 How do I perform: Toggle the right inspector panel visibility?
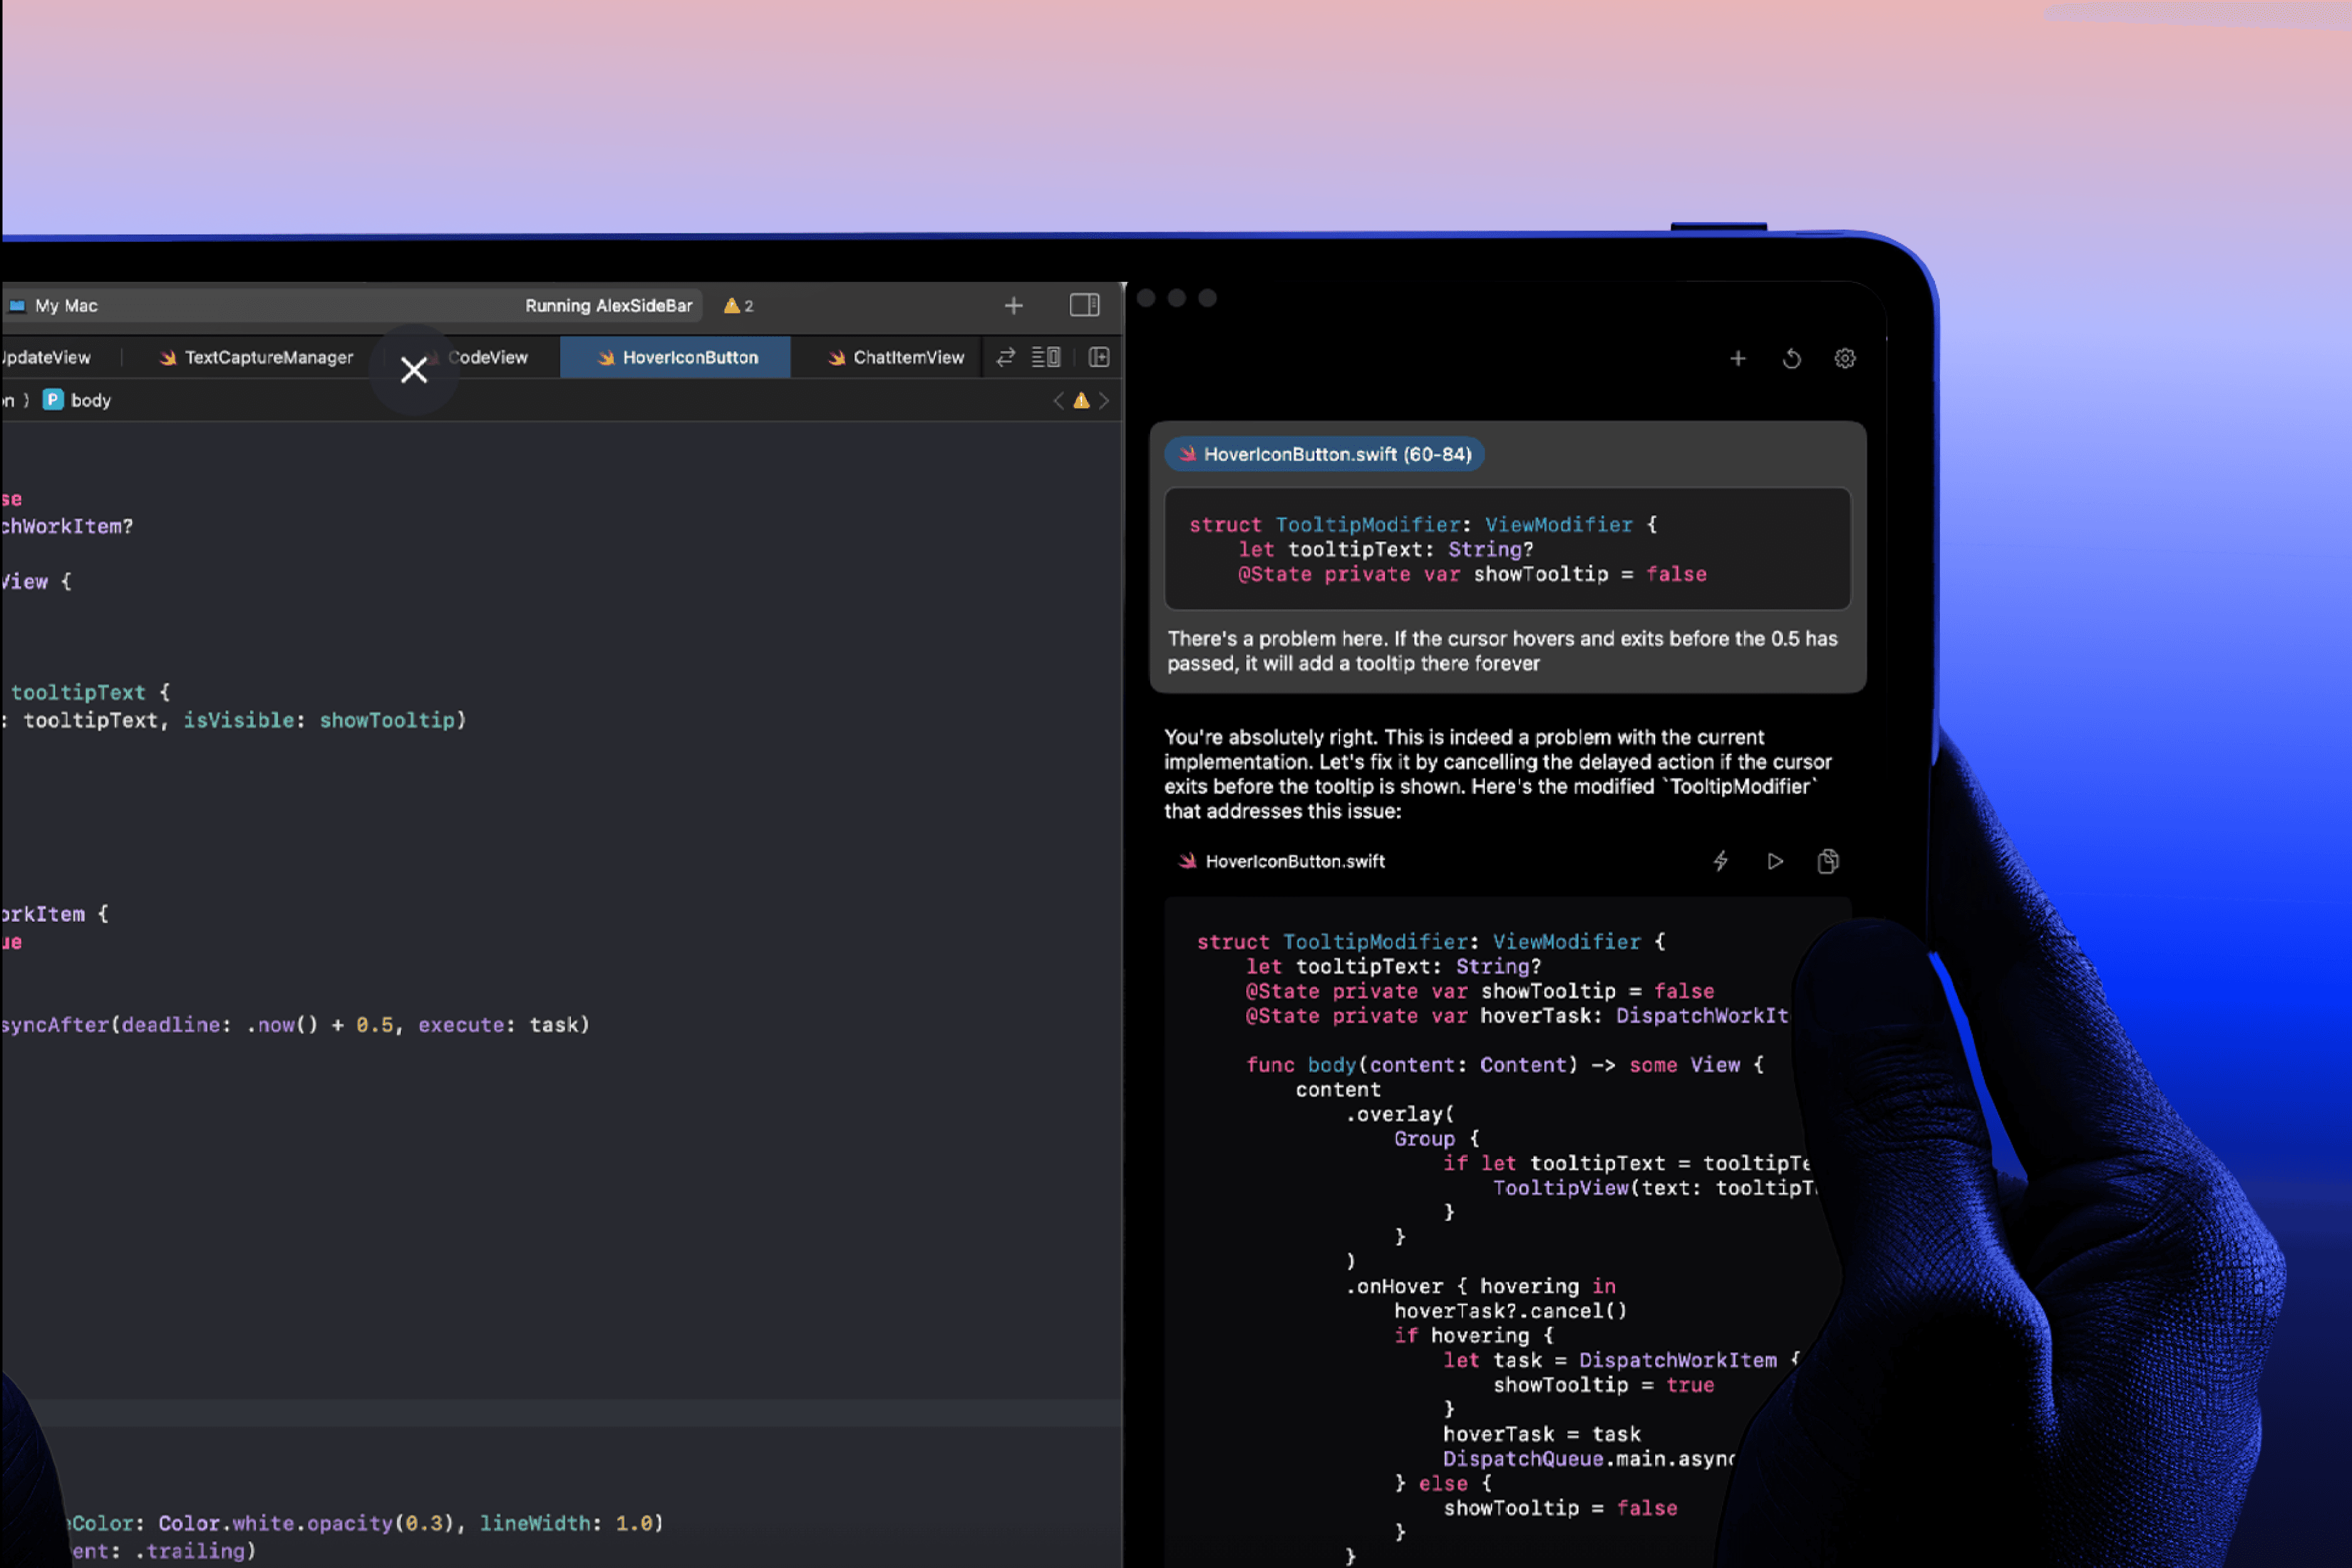click(1084, 305)
